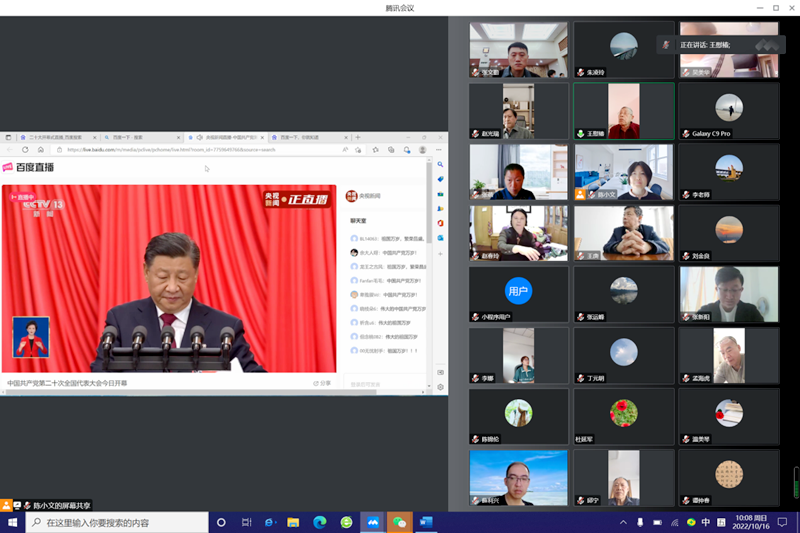Screen dimensions: 800x533
Task: Click the 陈小文的屏幕共享 label
Action: (62, 505)
